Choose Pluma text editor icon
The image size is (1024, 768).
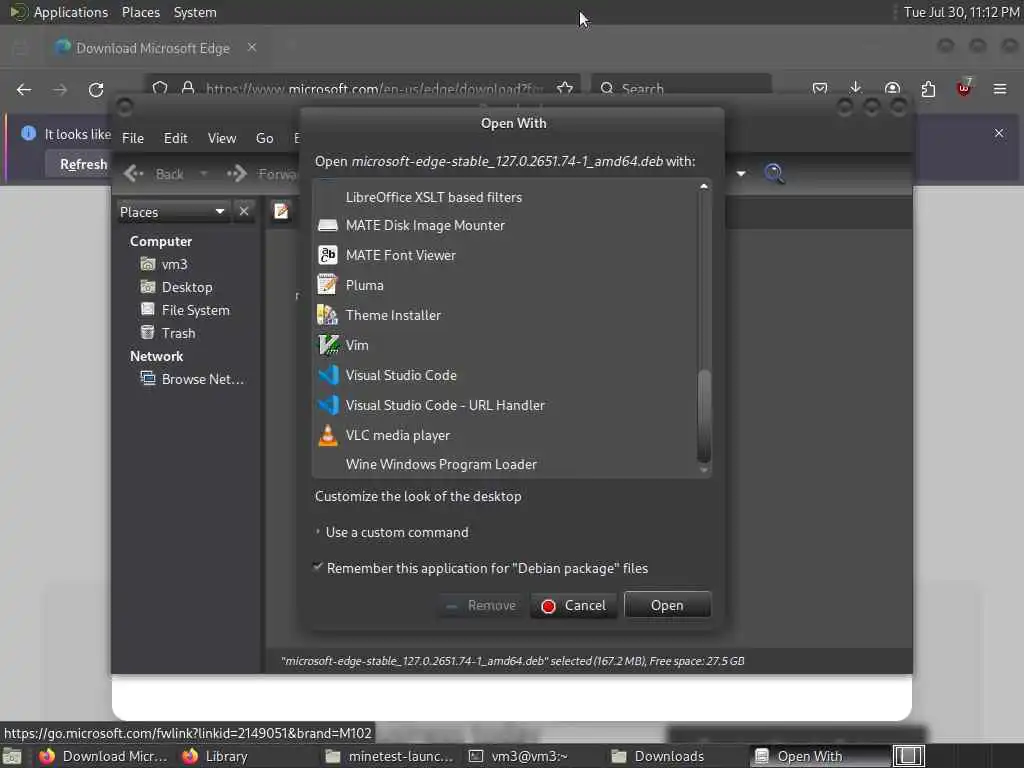(x=328, y=285)
